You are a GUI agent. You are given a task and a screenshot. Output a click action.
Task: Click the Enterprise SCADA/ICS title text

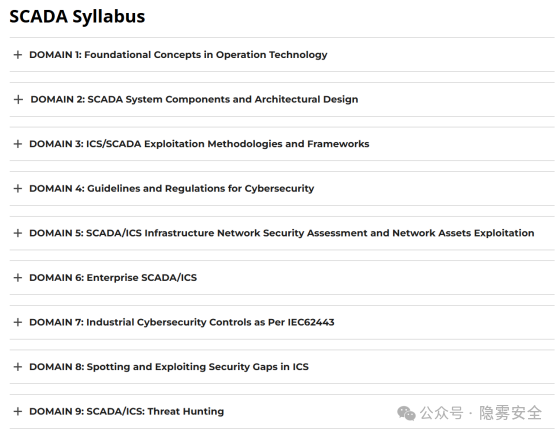pyautogui.click(x=142, y=278)
